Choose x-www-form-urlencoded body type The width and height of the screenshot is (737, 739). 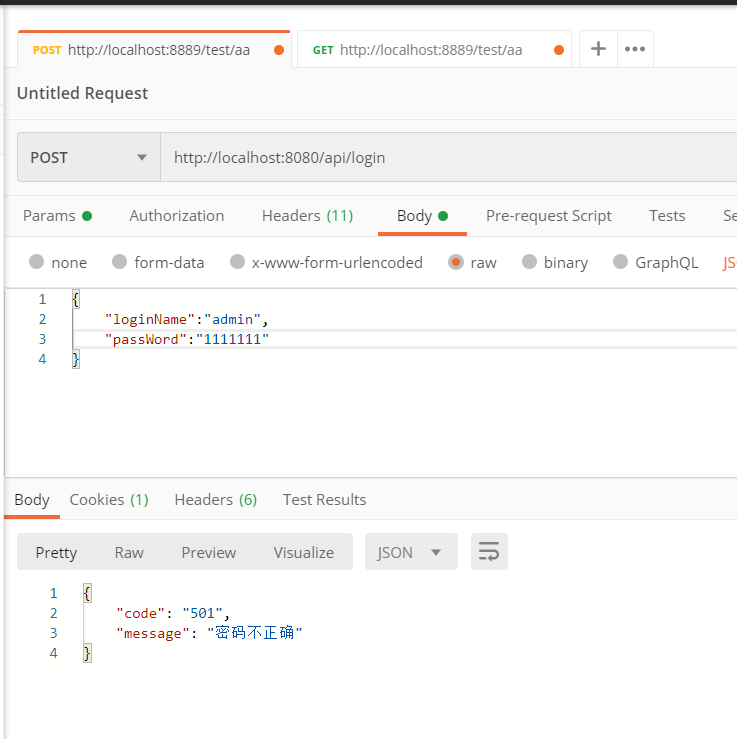point(237,262)
